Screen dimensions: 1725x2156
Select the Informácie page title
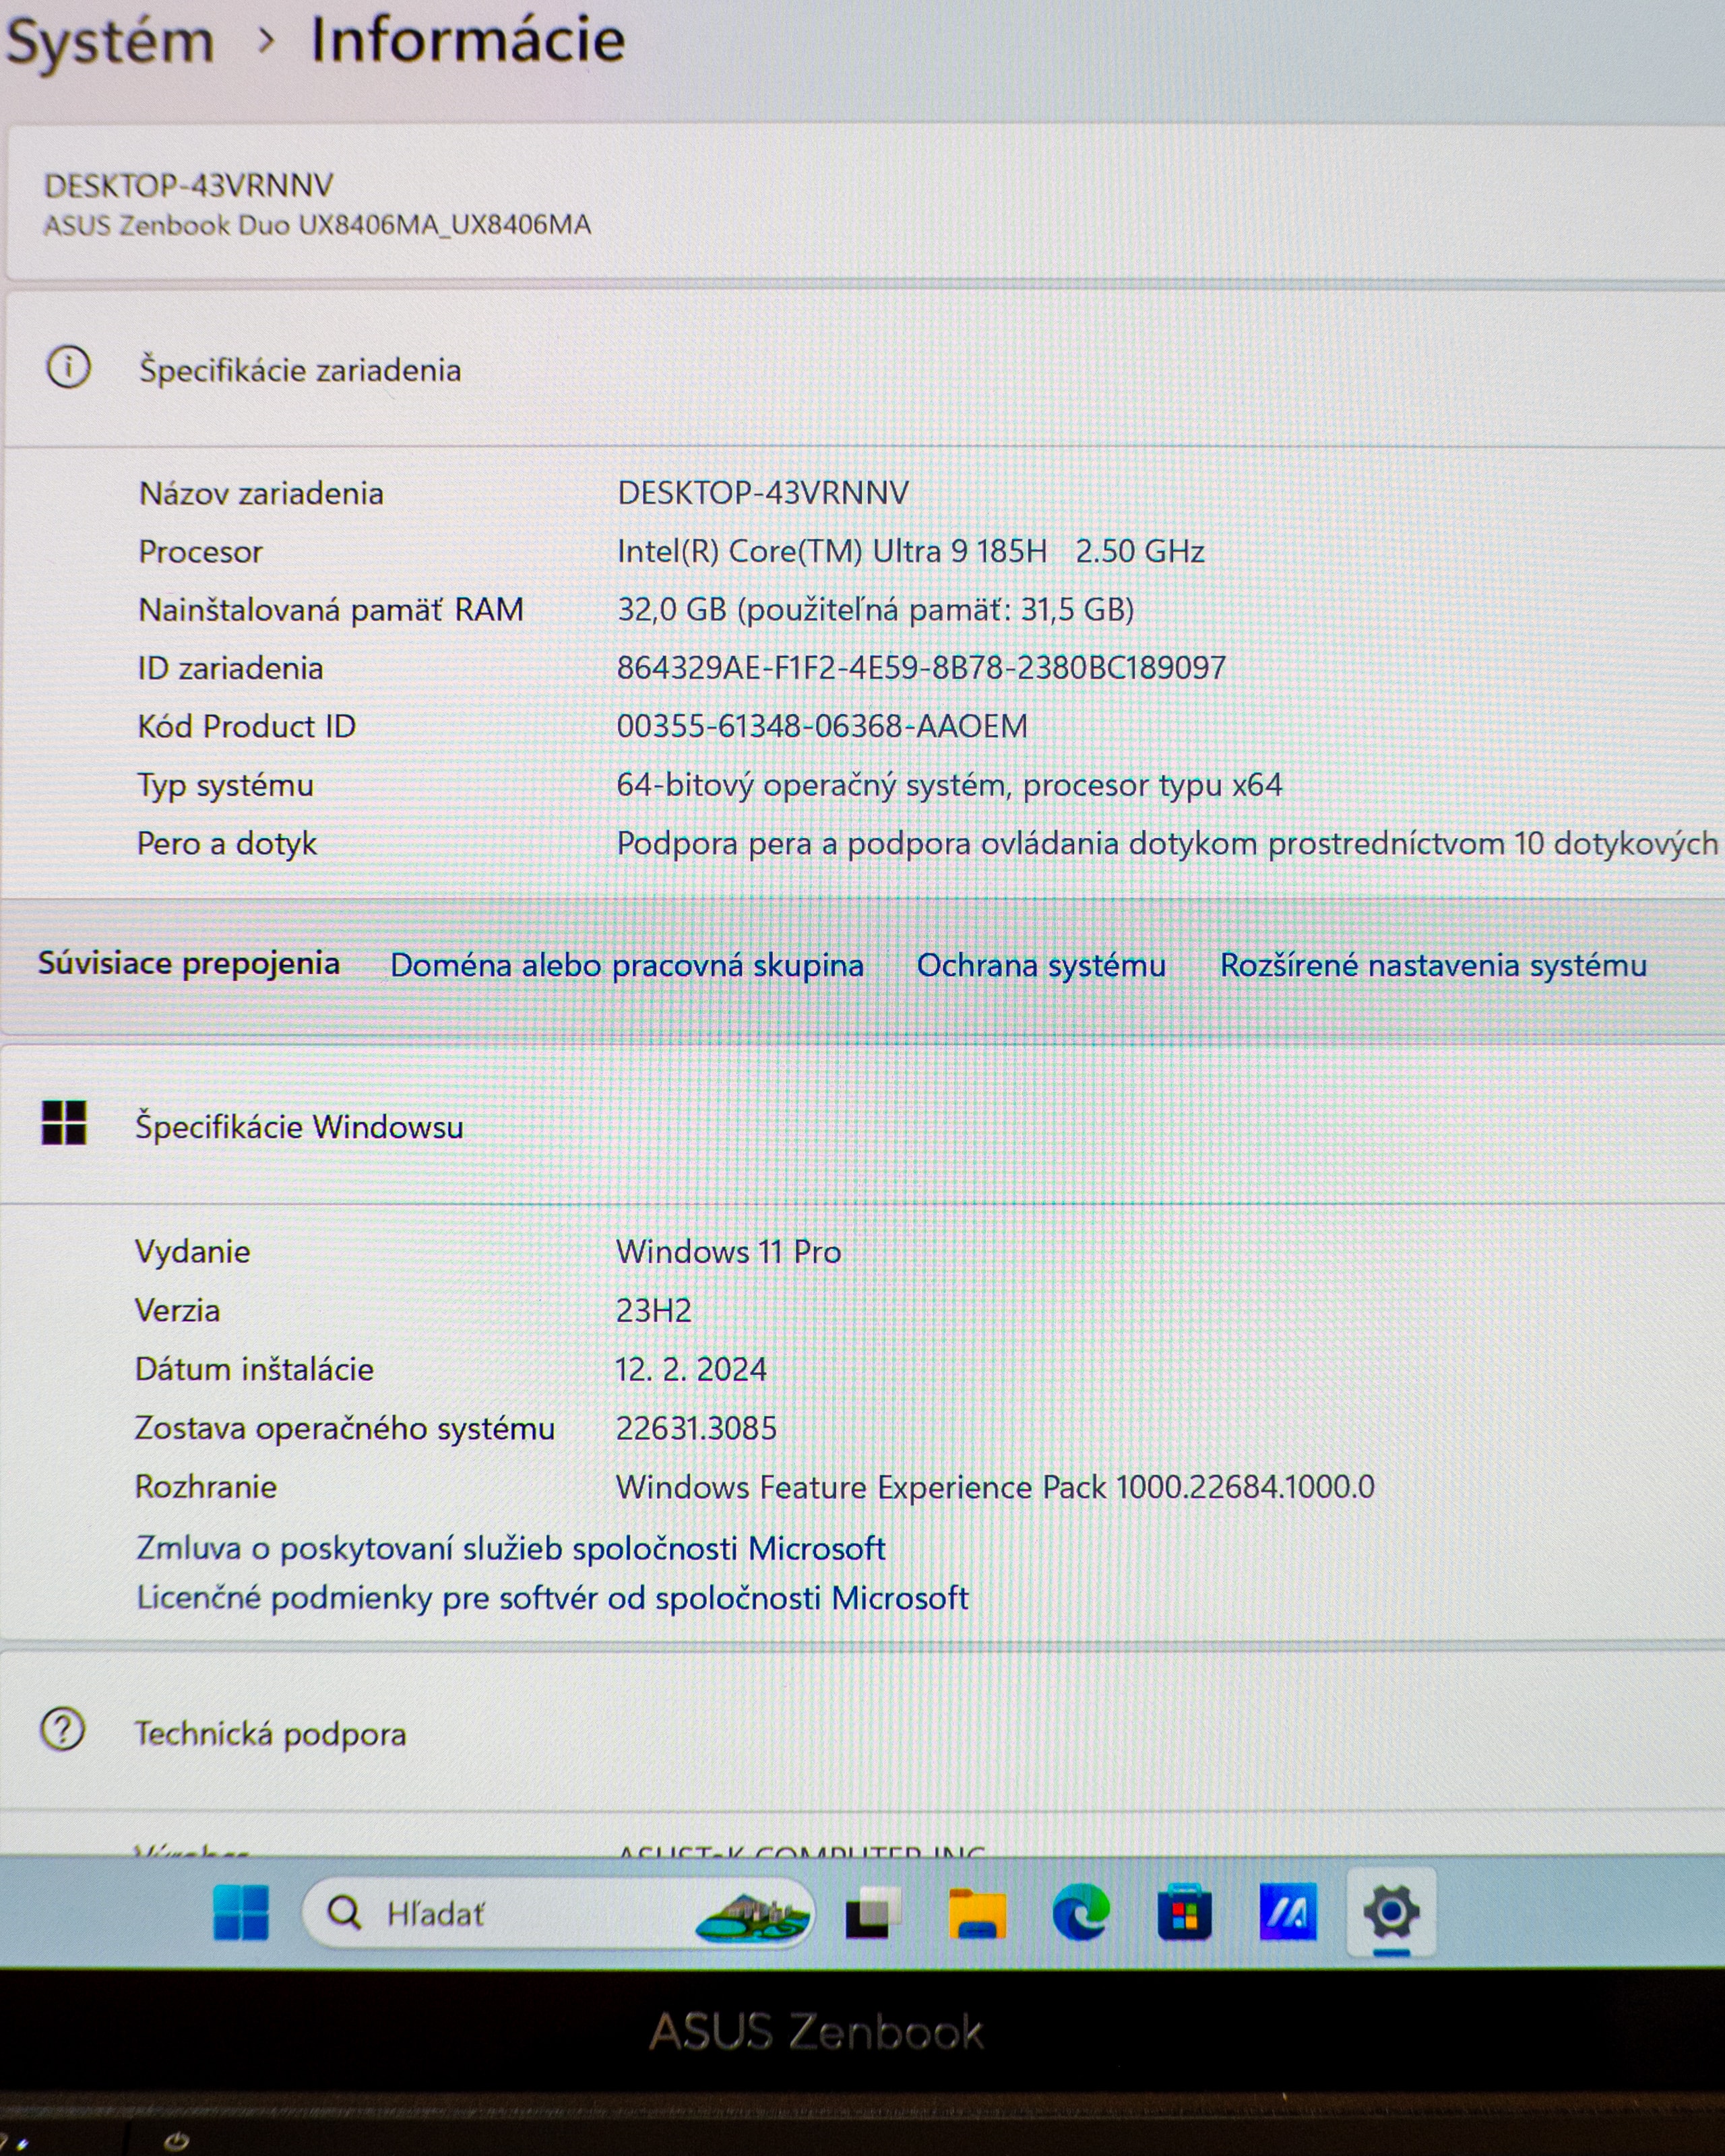coord(468,41)
